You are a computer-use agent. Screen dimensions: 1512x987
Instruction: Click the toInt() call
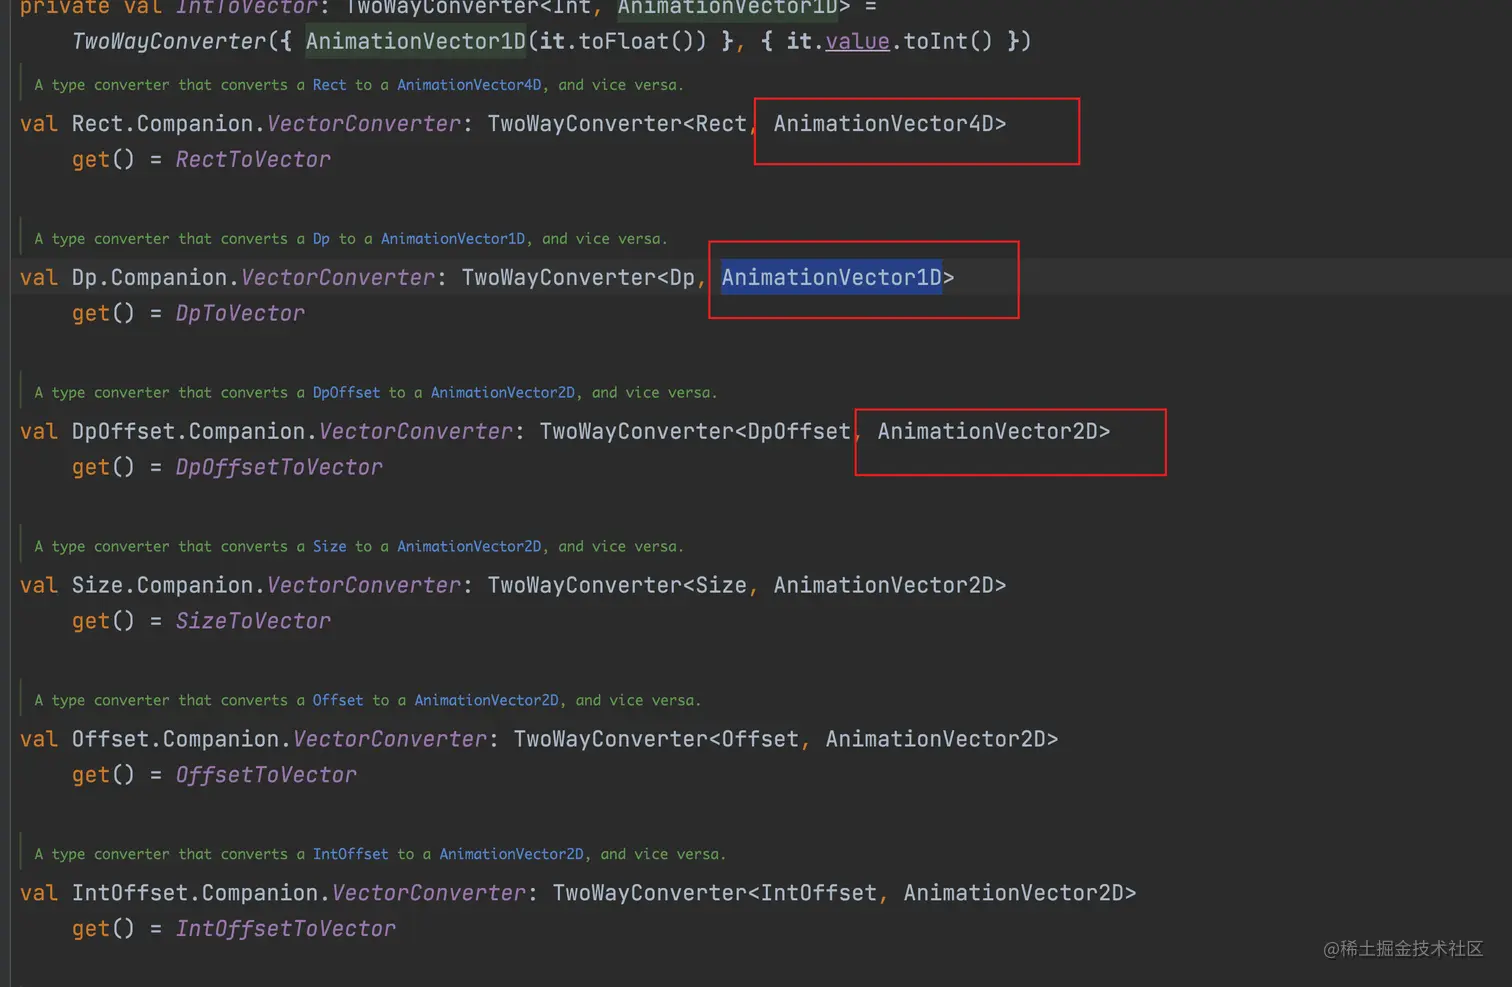coord(948,42)
